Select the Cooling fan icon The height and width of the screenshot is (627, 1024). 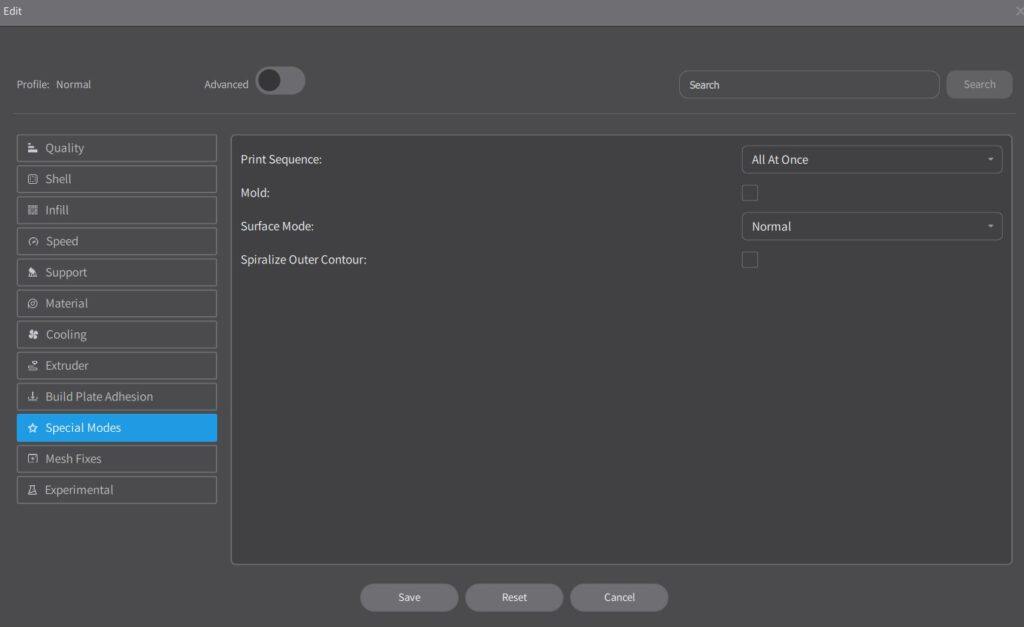pos(33,335)
